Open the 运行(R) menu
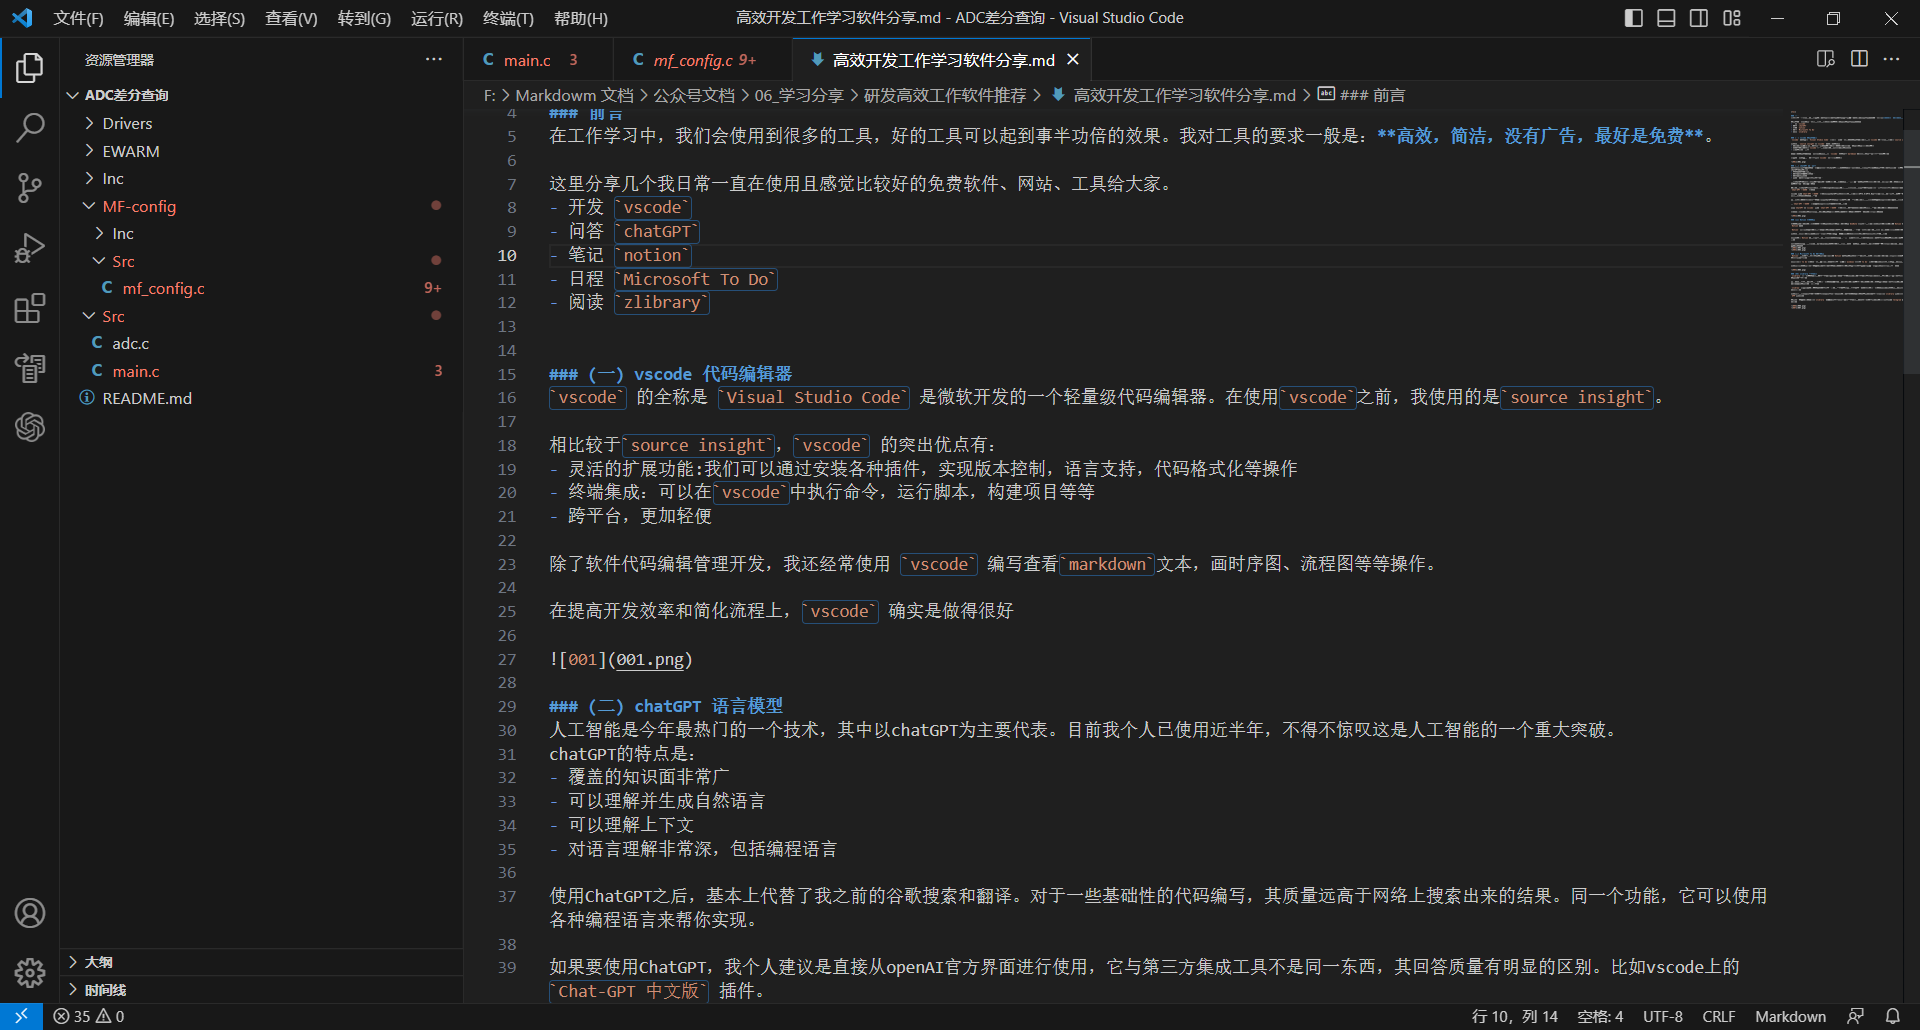Screen dimensions: 1920x1030 coord(437,18)
